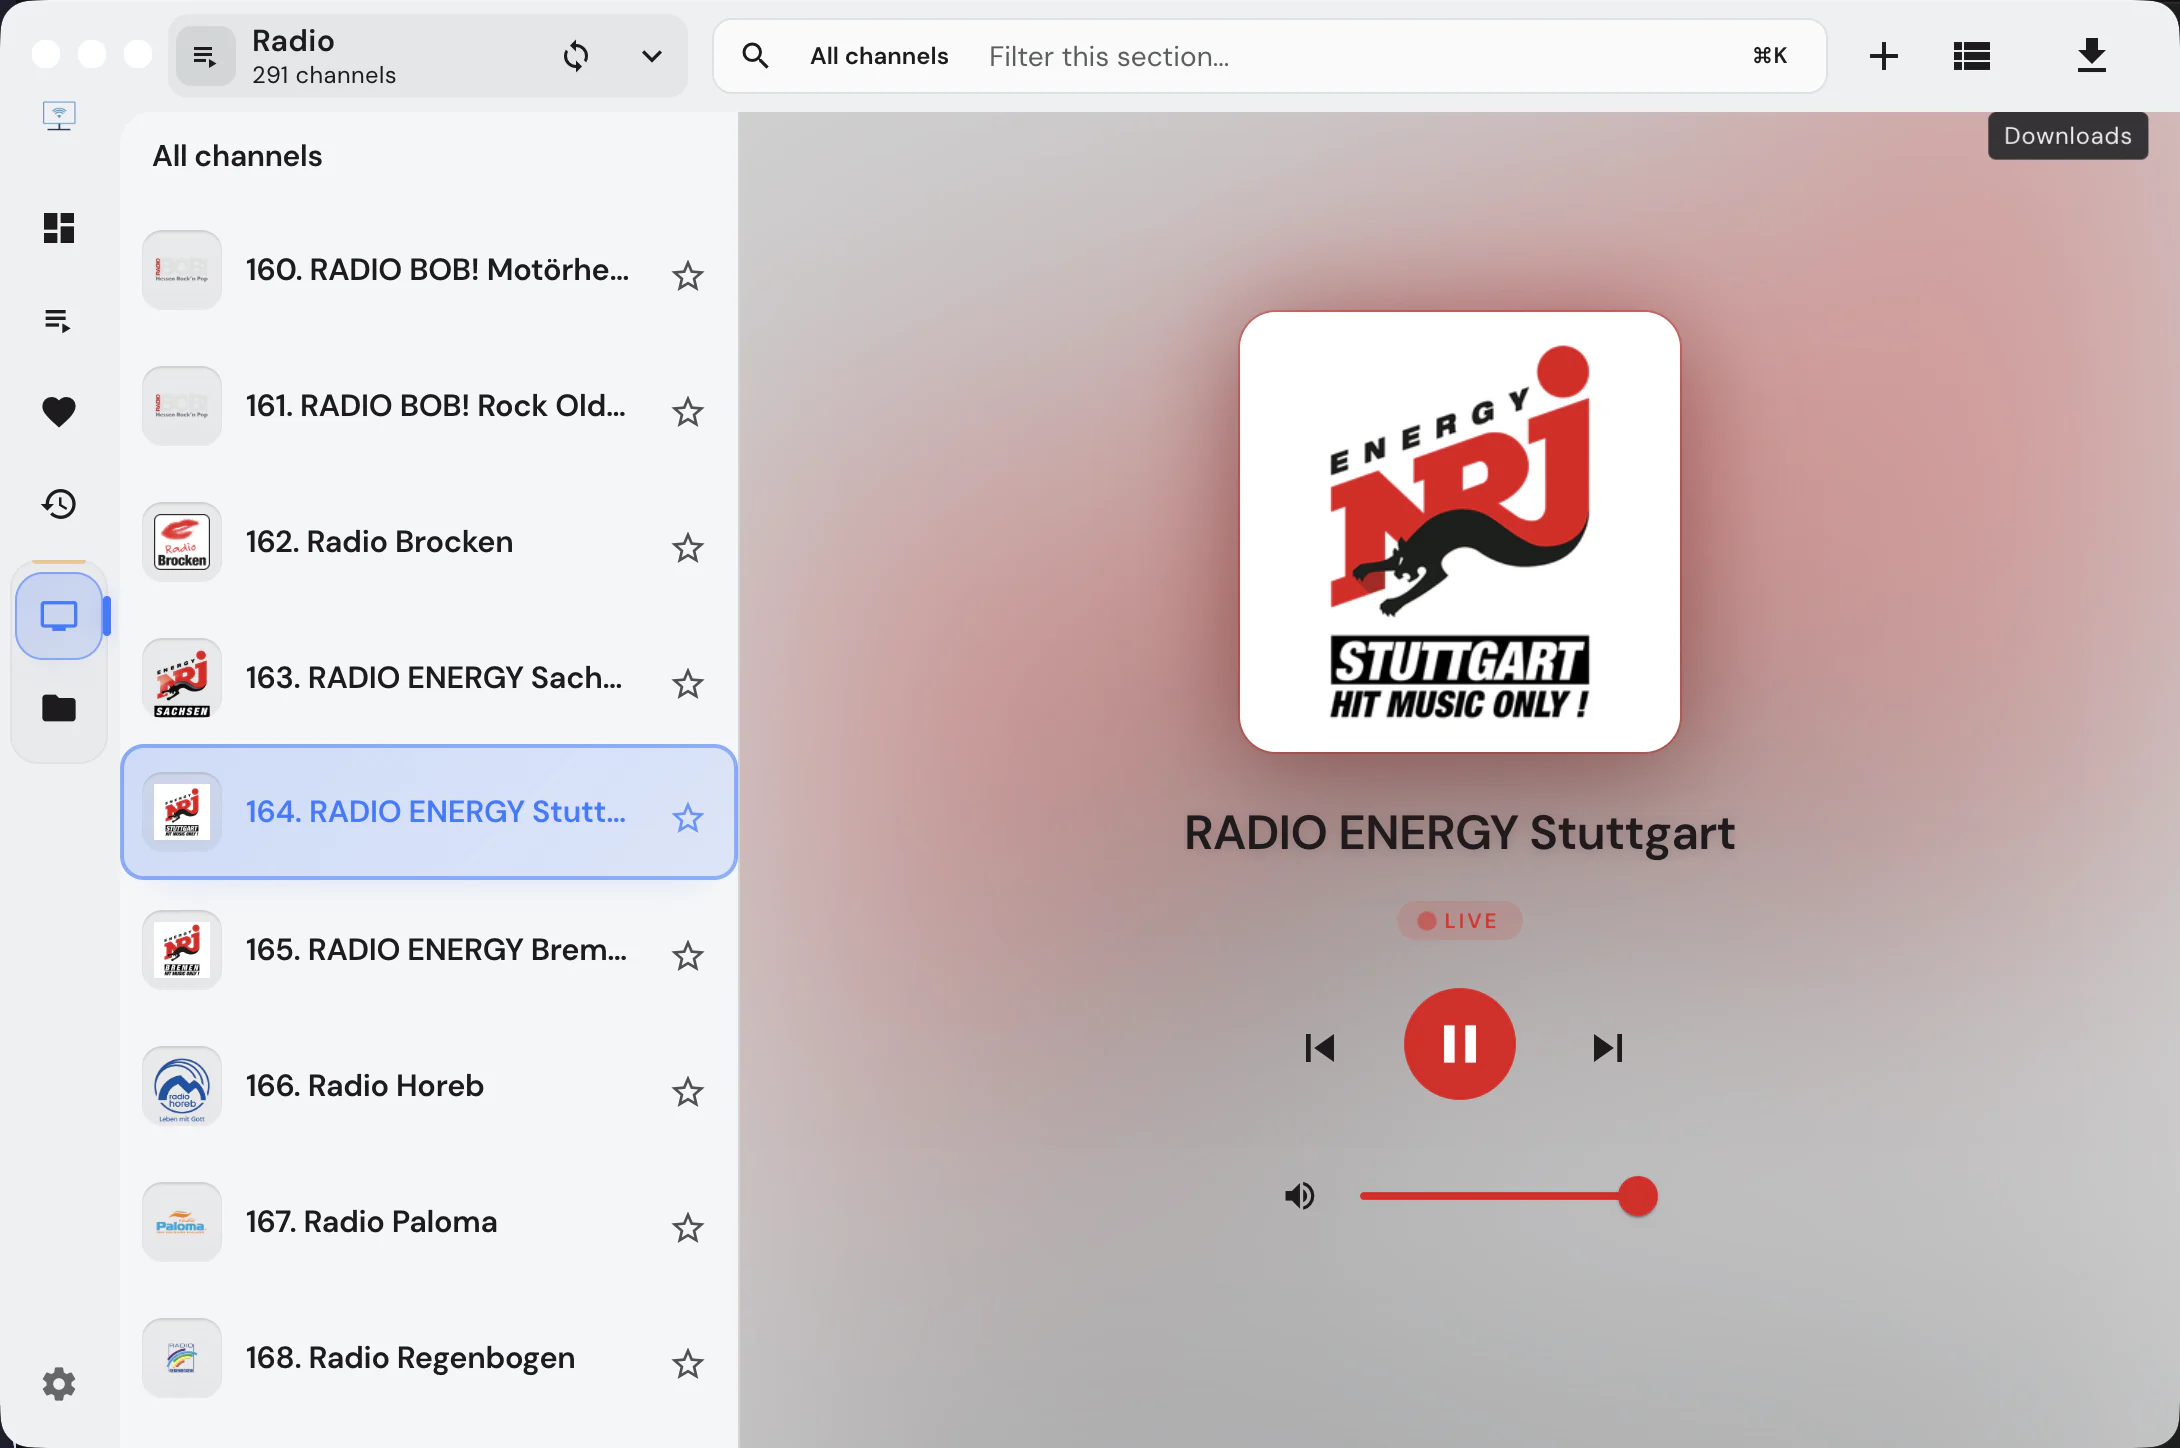Click ENERGY Sachsen logo thumbnail
Viewport: 2180px width, 1448px height.
tap(182, 678)
